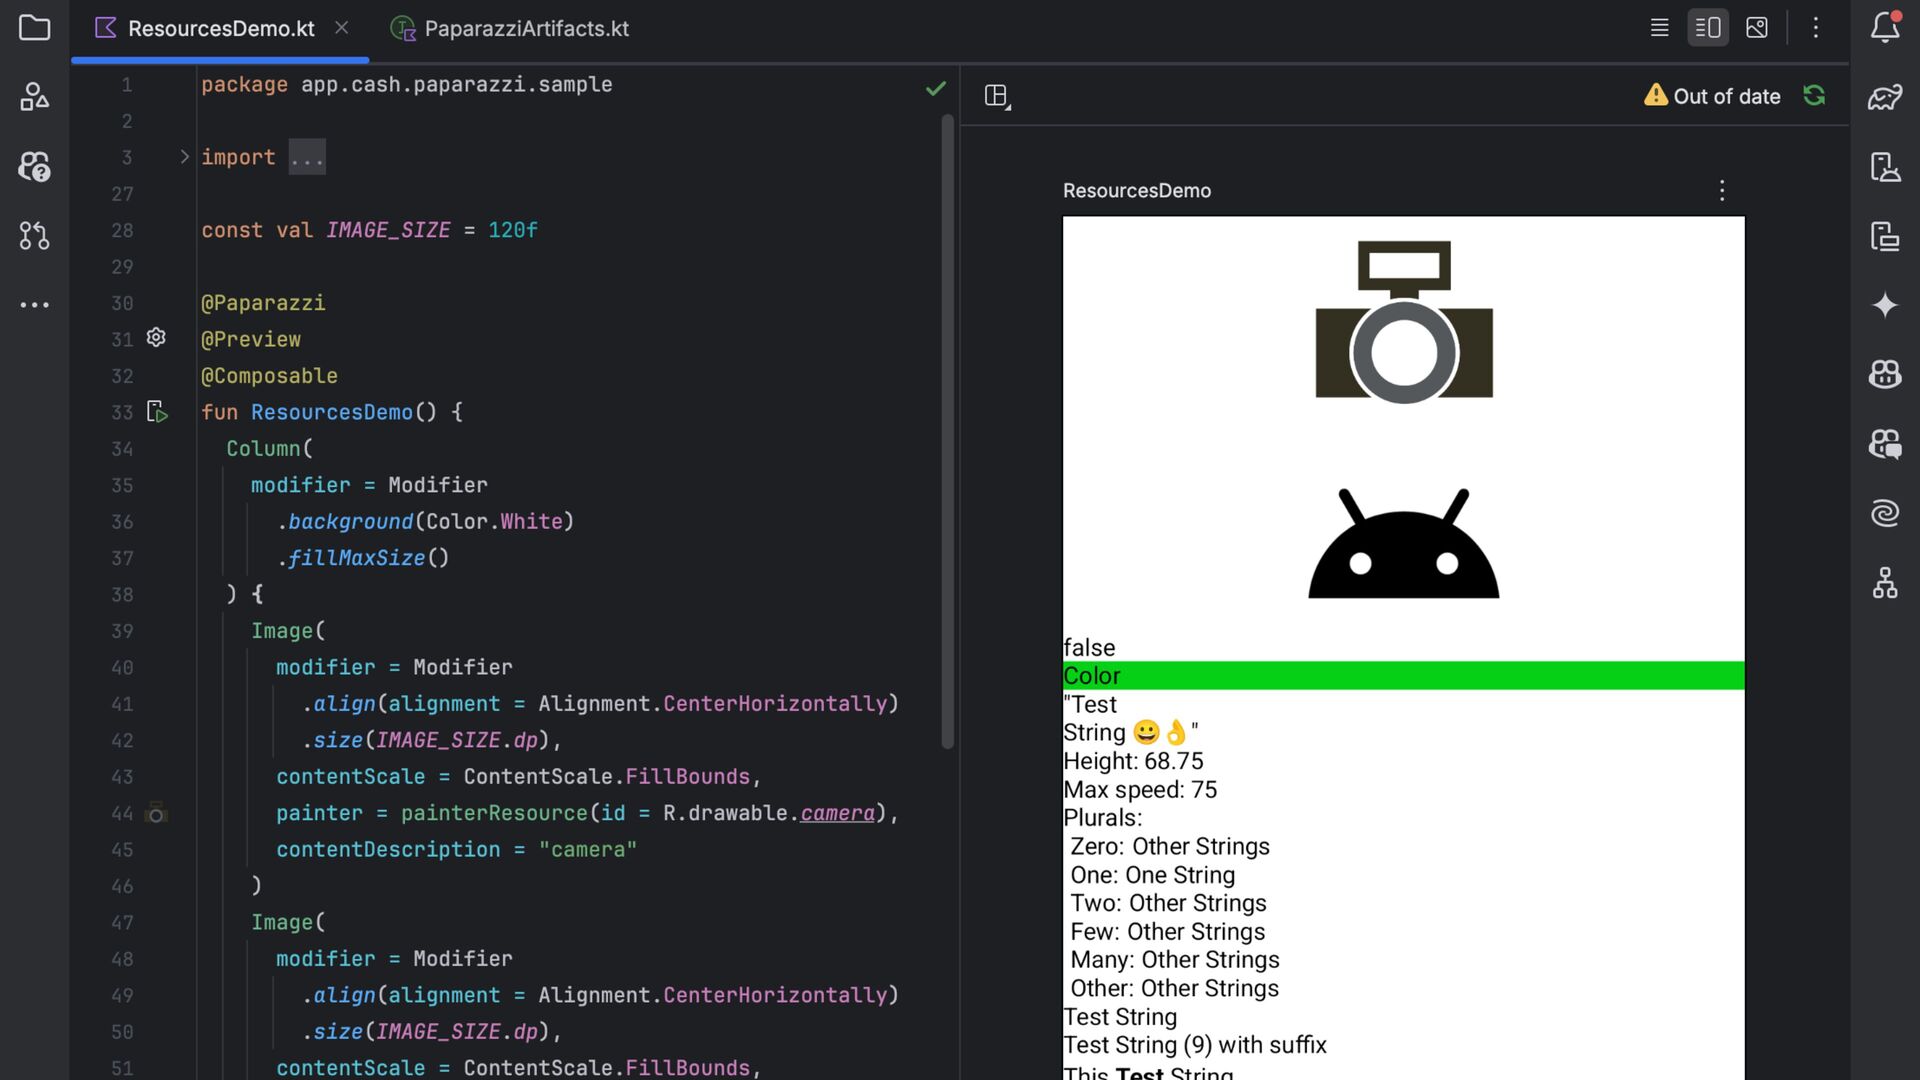Click ContentScale.FillBounds on line 43
1920x1080 pixels.
(606, 776)
